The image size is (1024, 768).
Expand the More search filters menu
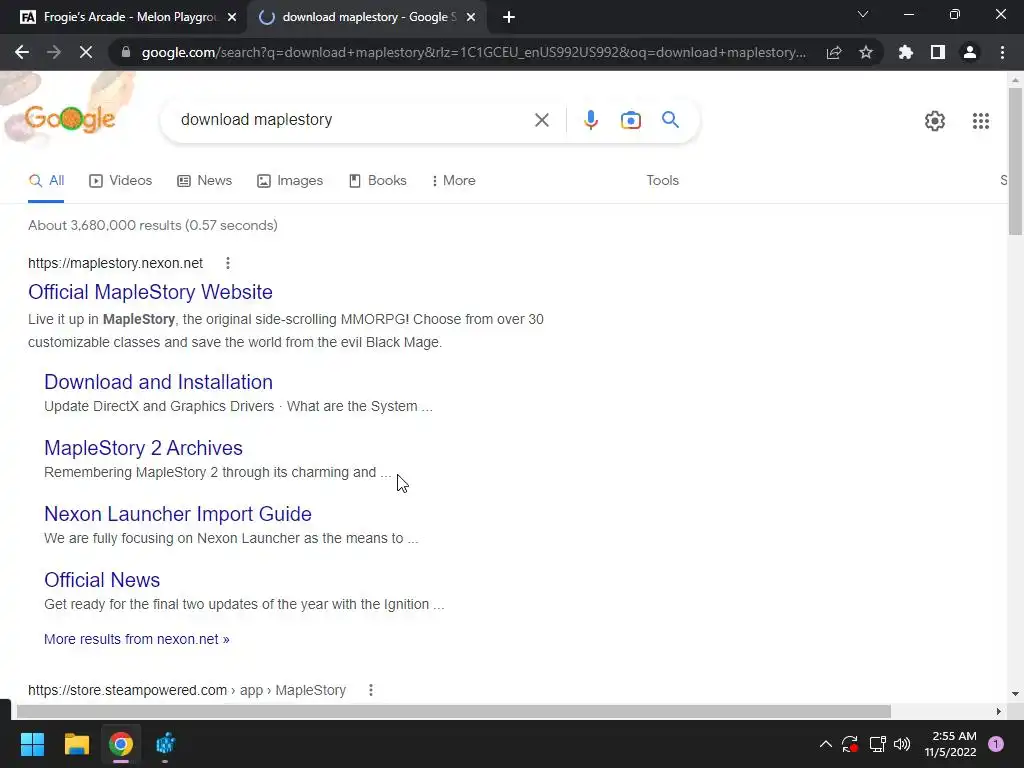click(454, 180)
